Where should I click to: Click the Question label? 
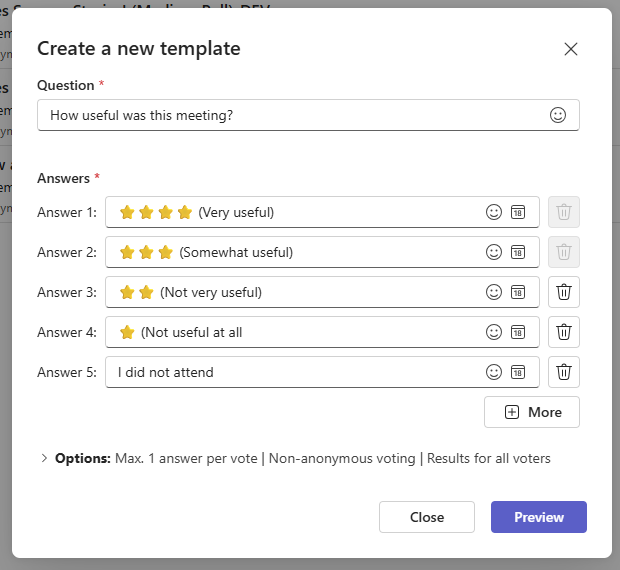(x=66, y=85)
